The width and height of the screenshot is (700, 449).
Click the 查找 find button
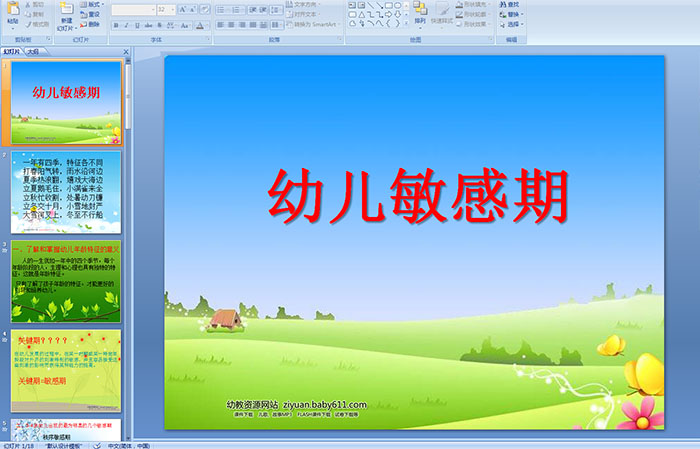(x=509, y=4)
